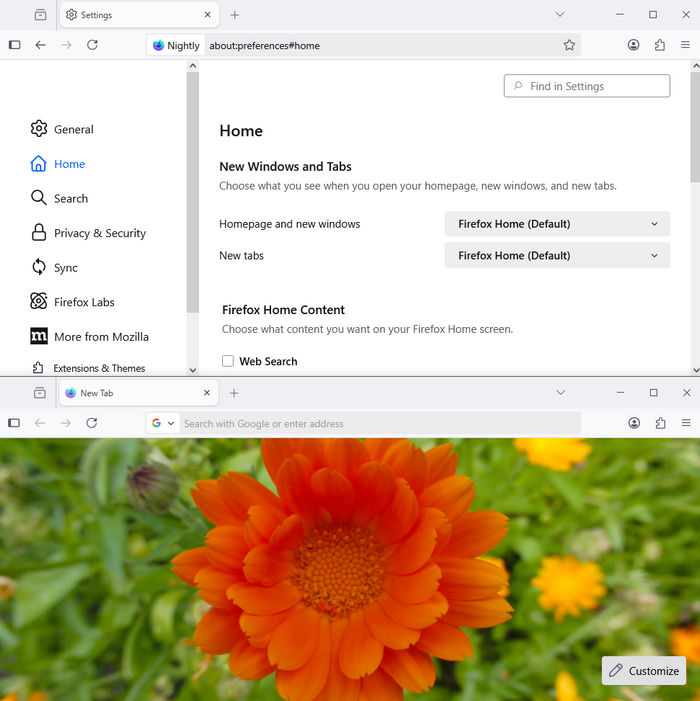Open the Privacy & Security category

click(99, 233)
